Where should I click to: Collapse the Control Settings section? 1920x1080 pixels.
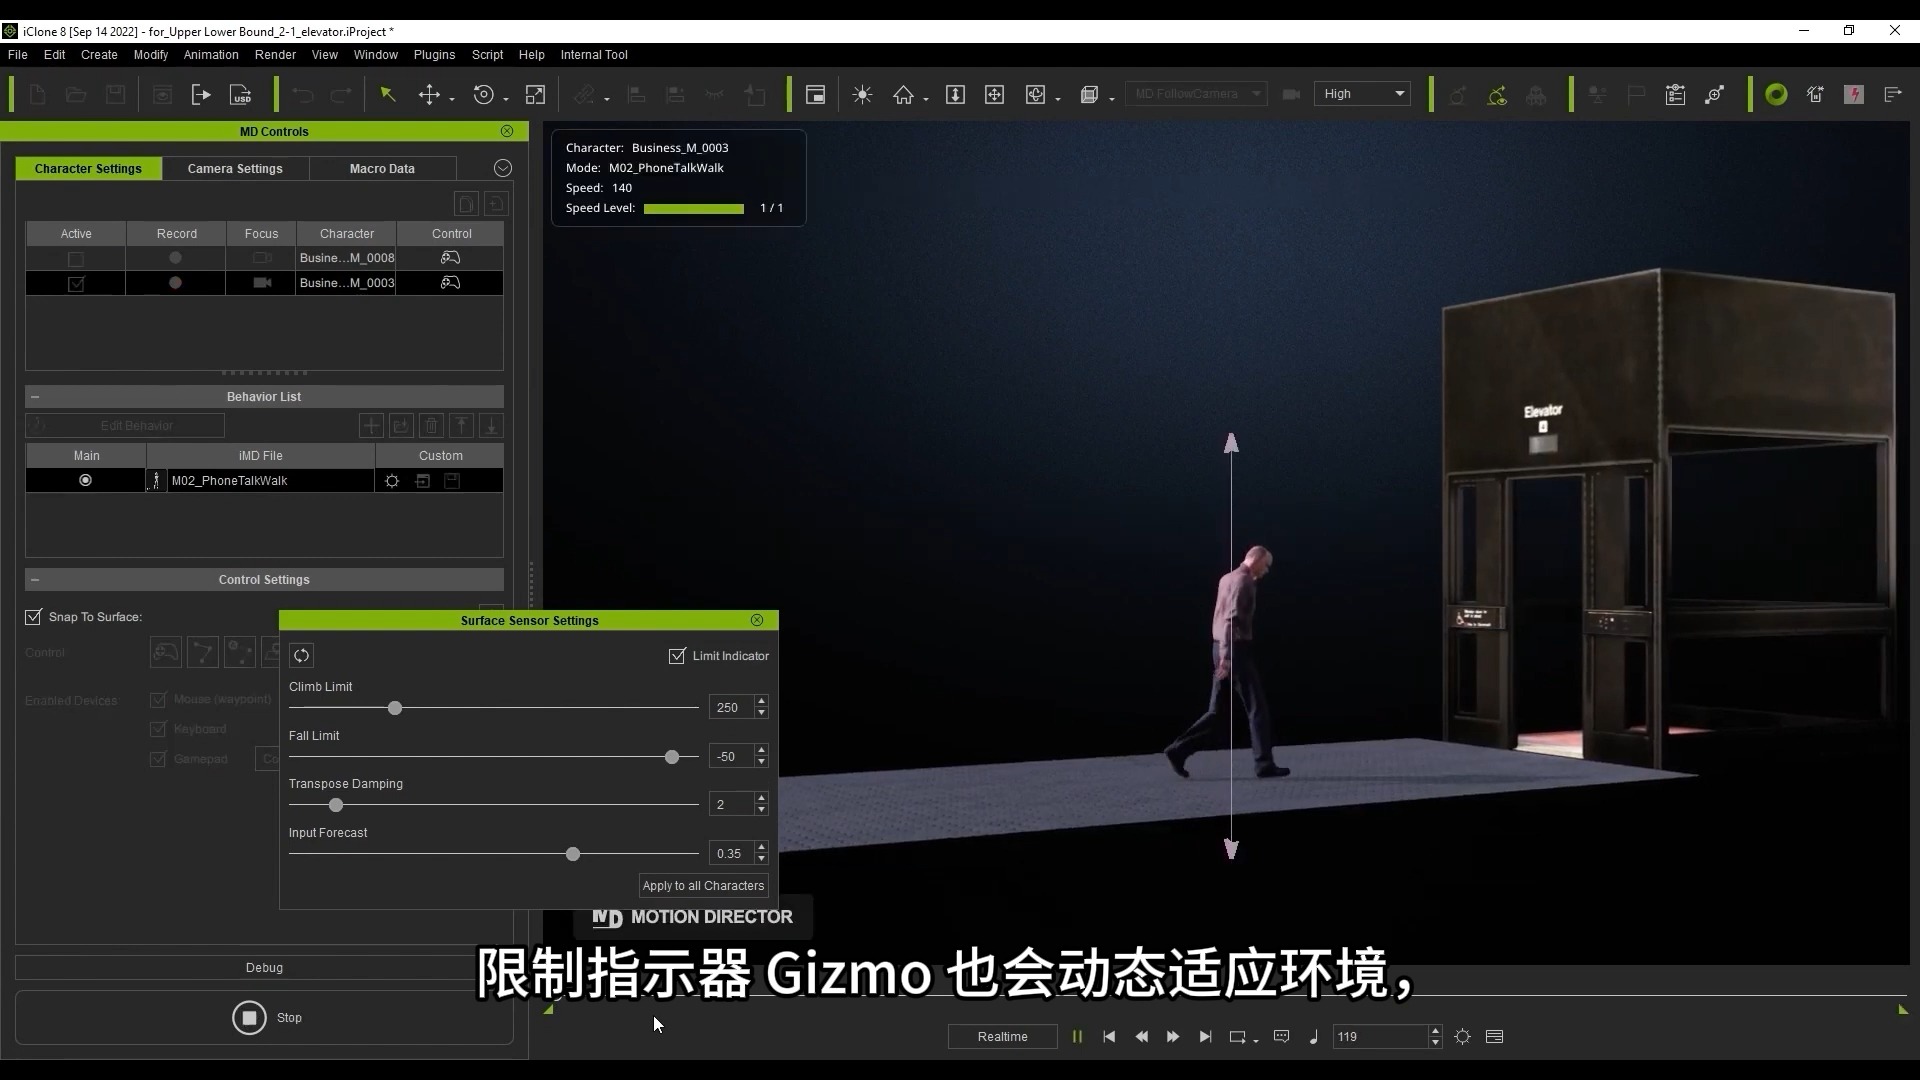(35, 580)
